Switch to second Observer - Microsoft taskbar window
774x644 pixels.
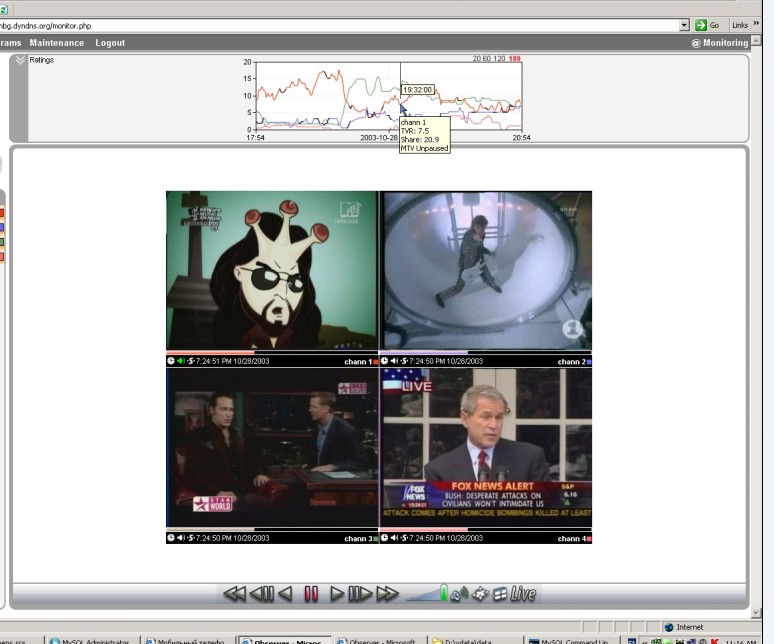point(378,641)
